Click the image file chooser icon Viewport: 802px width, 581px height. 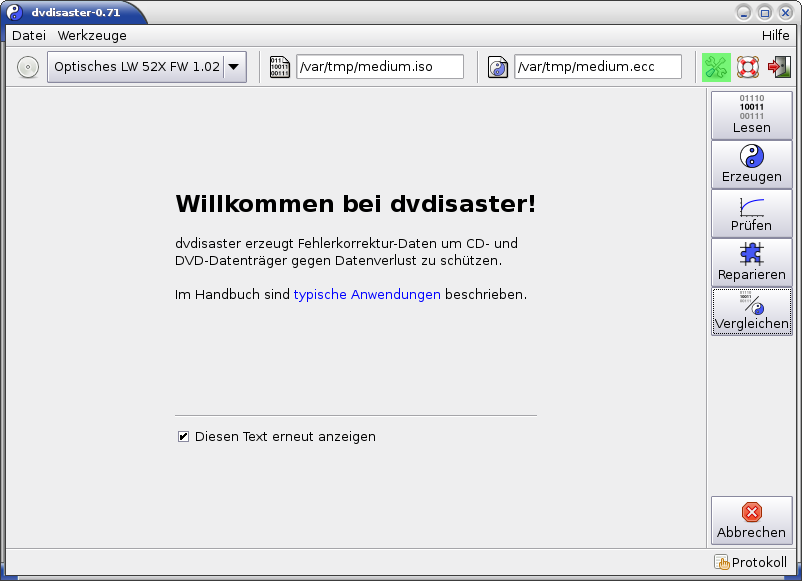[279, 67]
